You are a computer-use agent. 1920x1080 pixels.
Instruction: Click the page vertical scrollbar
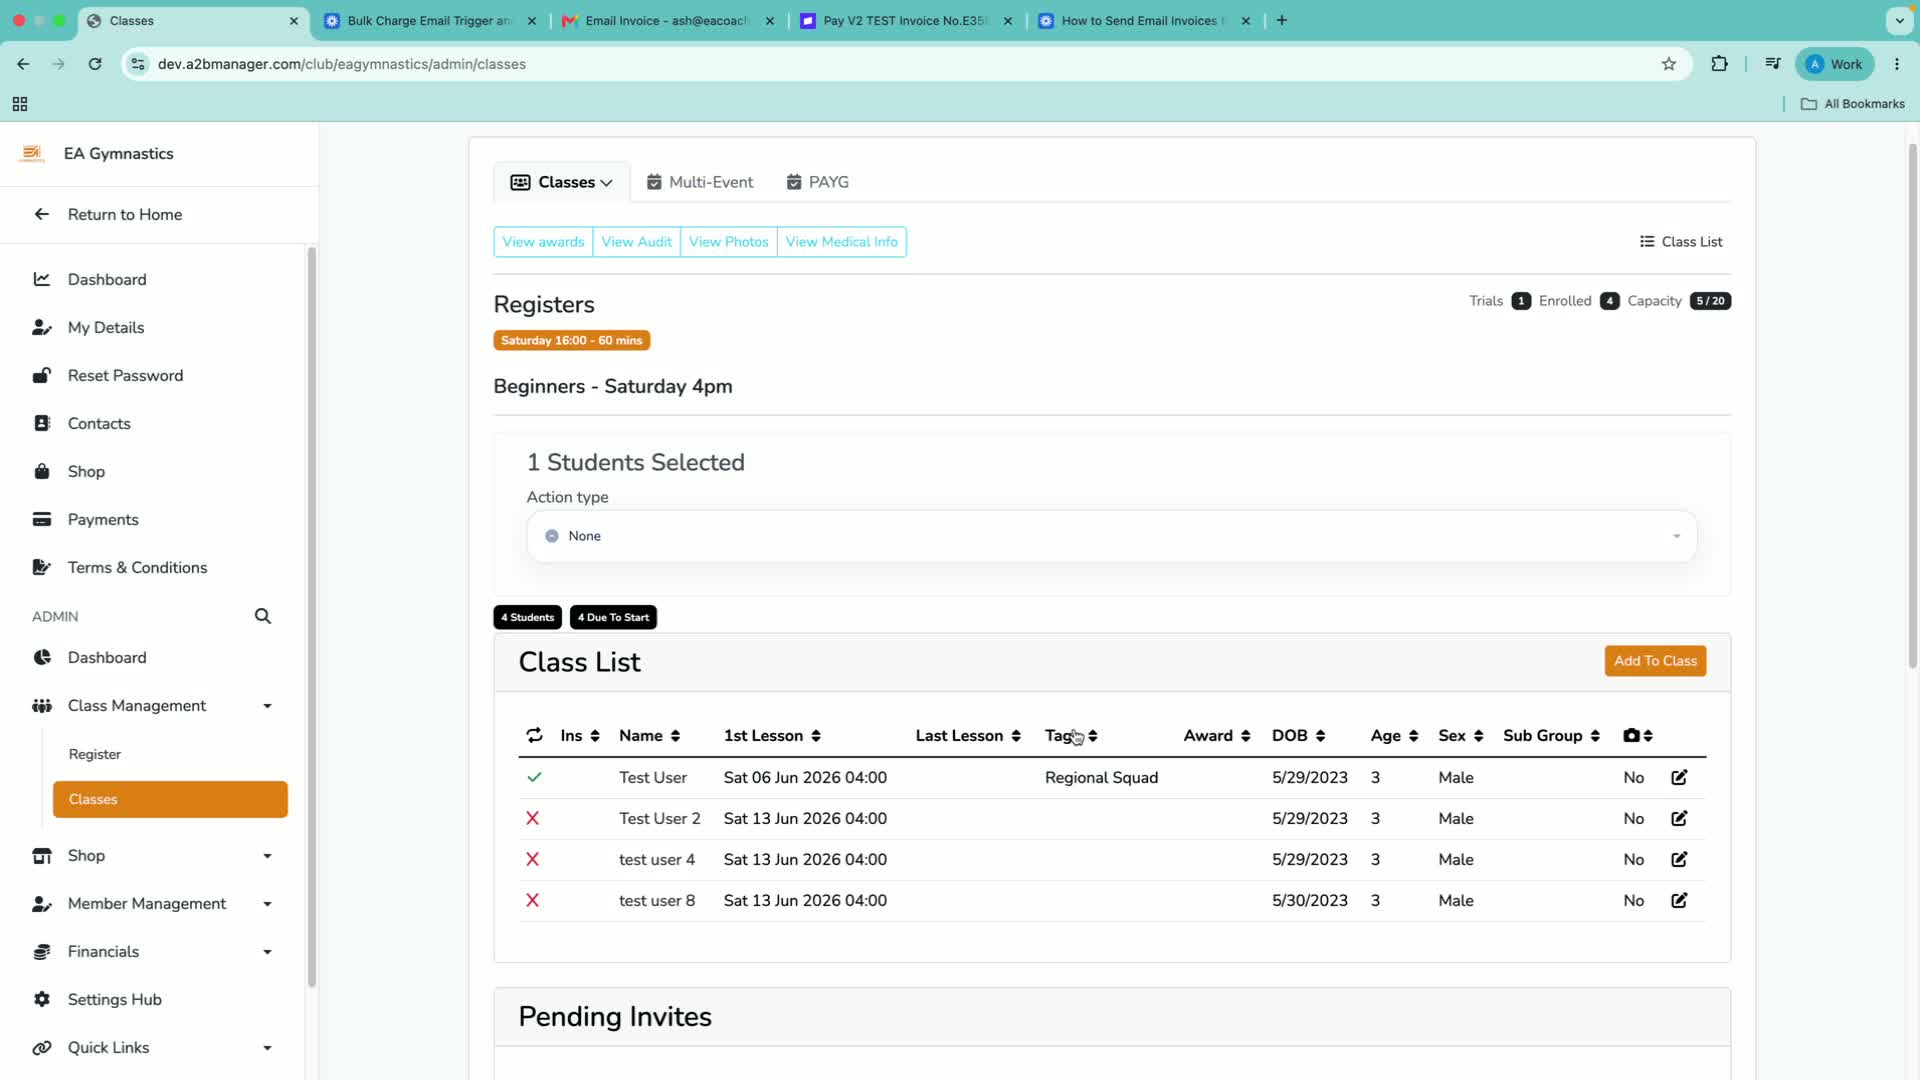(1913, 405)
